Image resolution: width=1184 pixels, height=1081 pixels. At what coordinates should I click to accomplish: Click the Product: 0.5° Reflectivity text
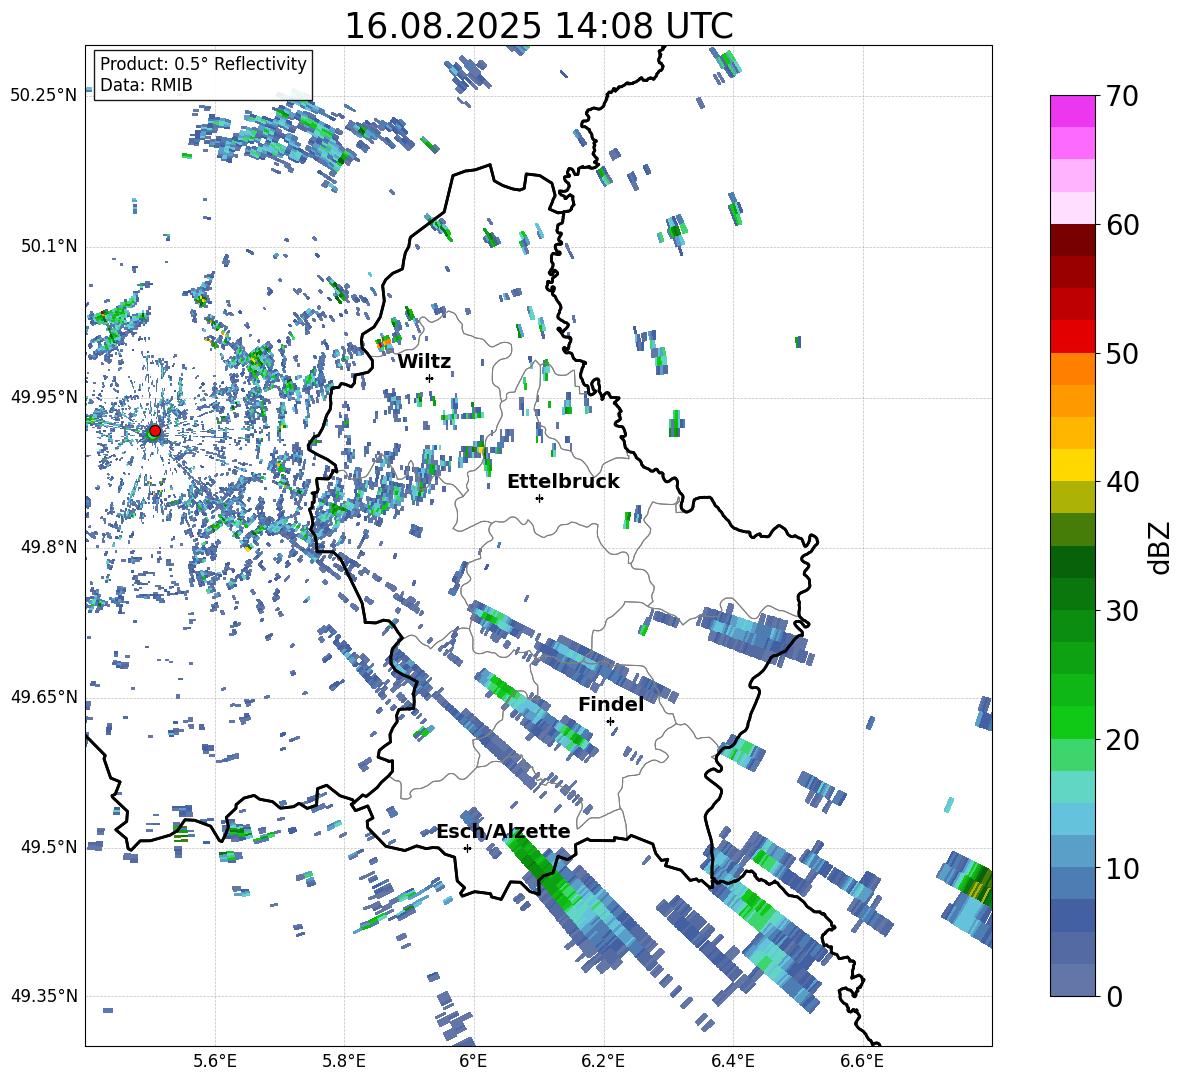(x=203, y=64)
